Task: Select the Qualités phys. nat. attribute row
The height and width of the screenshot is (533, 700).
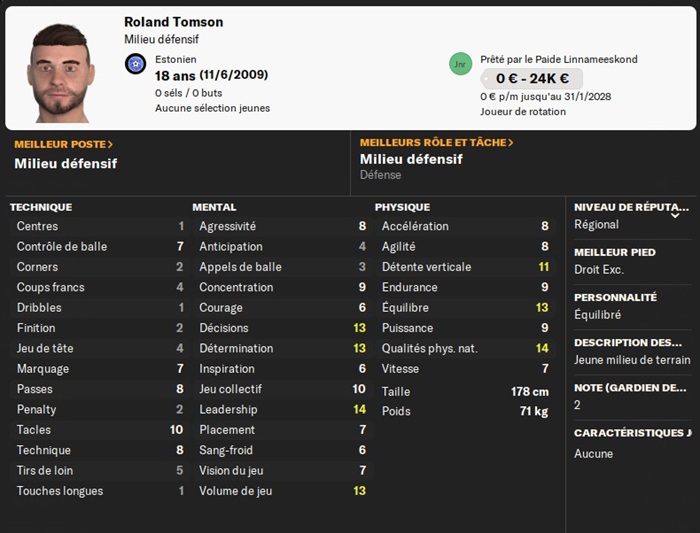Action: 465,348
